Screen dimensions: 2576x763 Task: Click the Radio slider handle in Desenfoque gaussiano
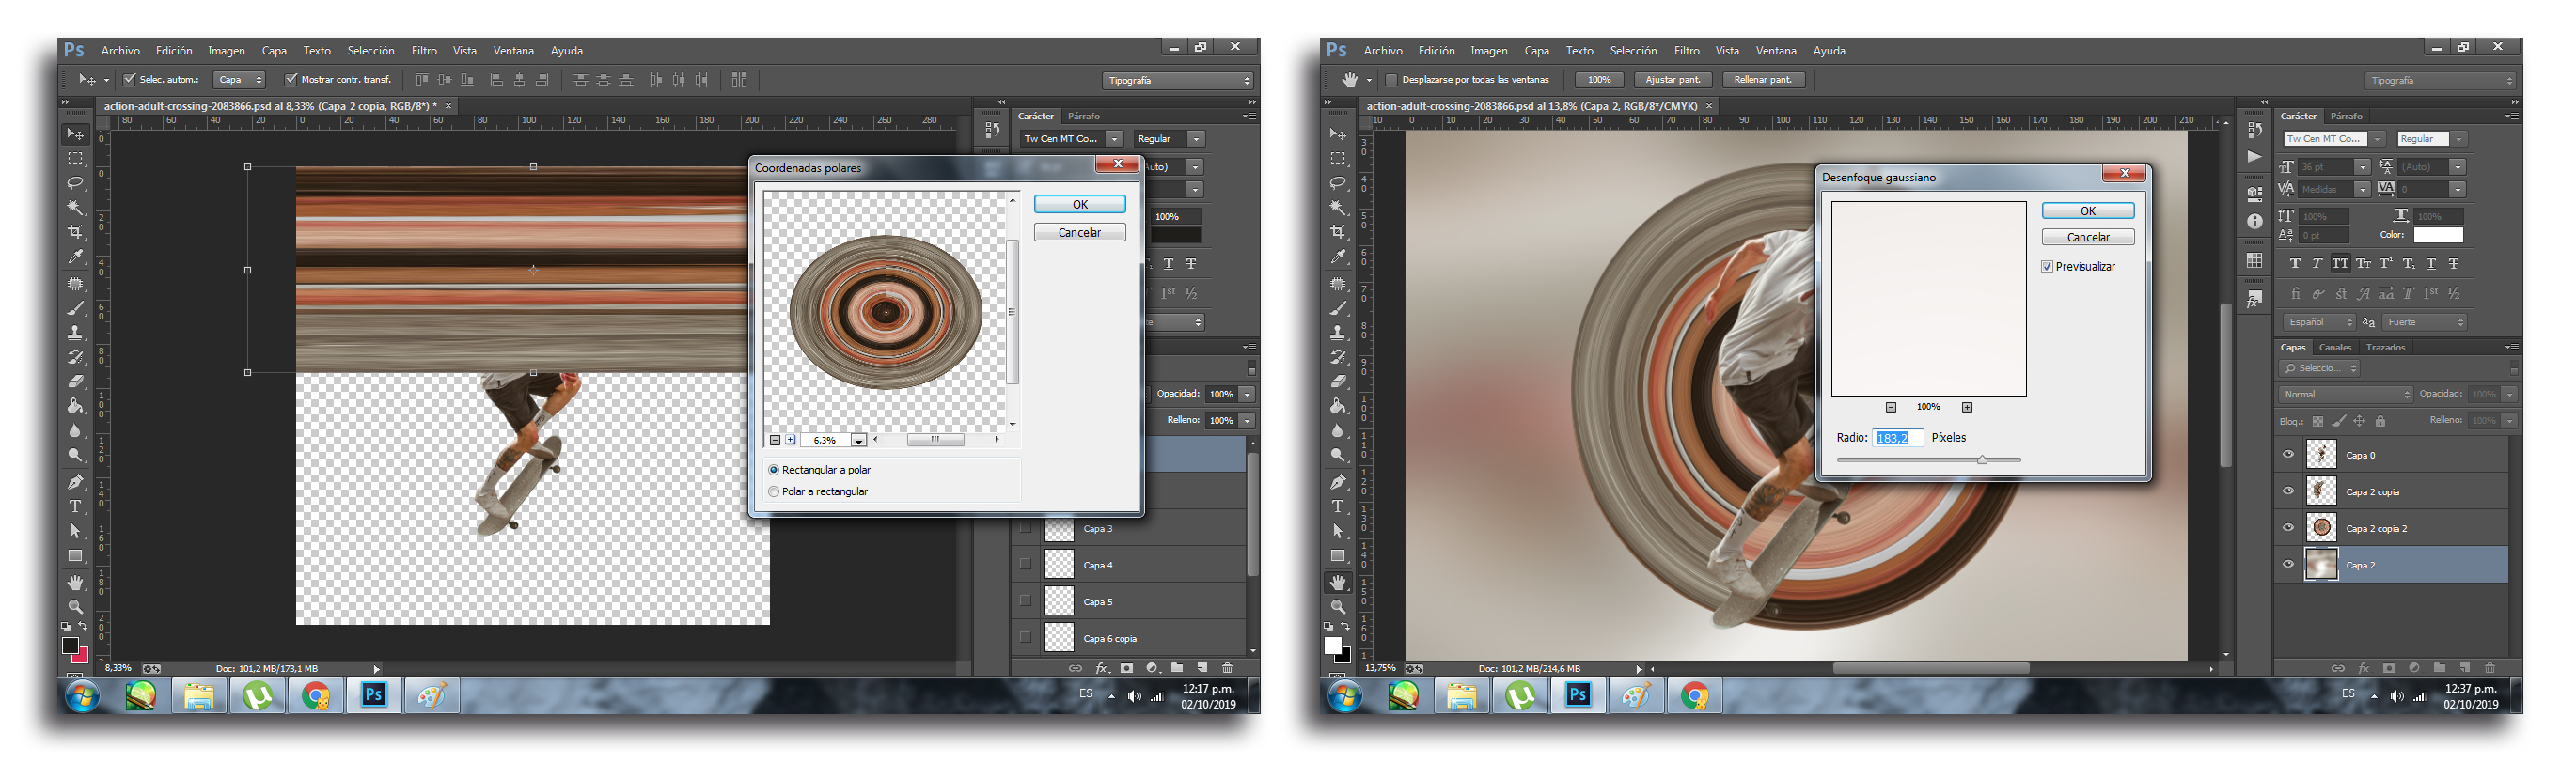(1982, 459)
